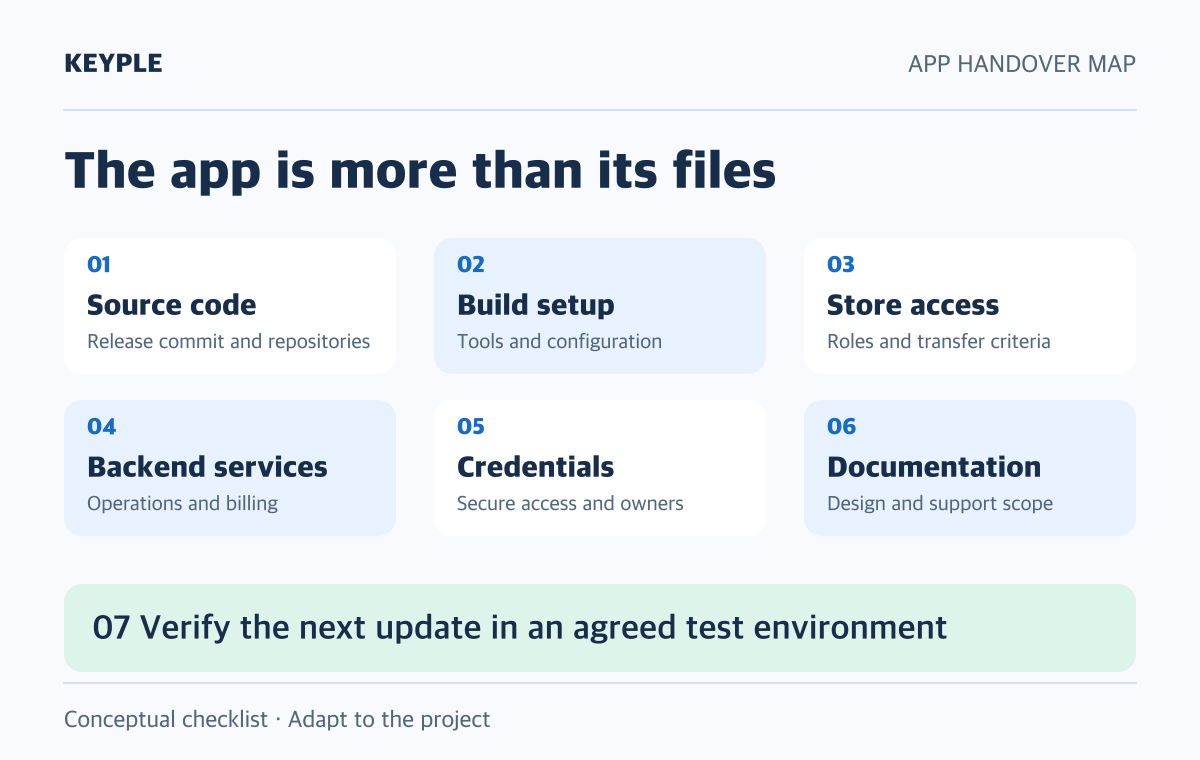Click "Roles and transfer criteria" text
Screen dimensions: 1200x760
939,341
